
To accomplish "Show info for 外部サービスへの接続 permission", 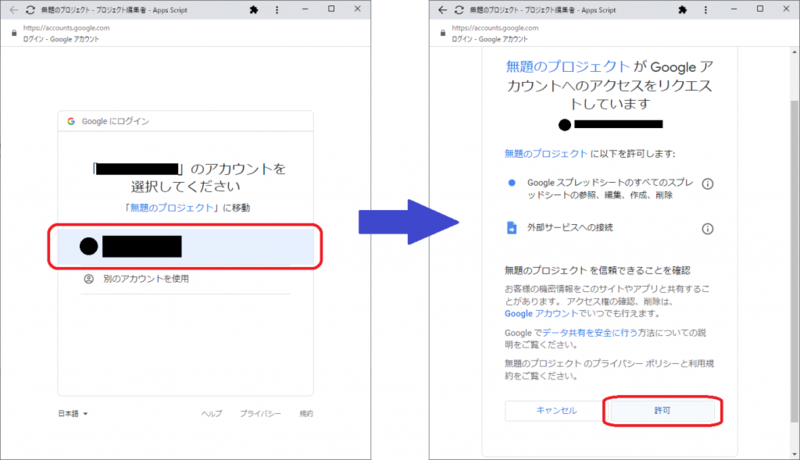I will [x=707, y=228].
